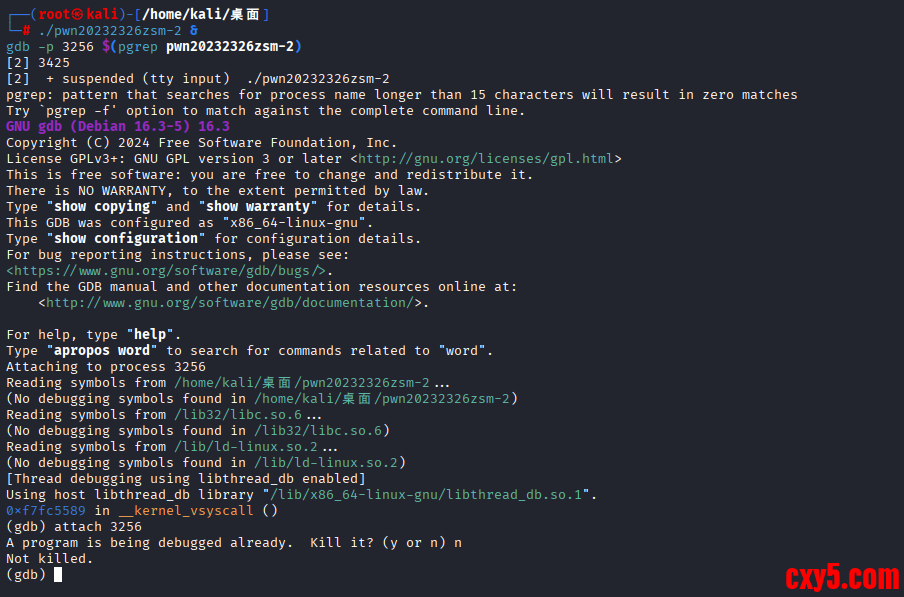Open the GDB bugs reporting URL
Image resolution: width=904 pixels, height=597 pixels.
[x=168, y=271]
